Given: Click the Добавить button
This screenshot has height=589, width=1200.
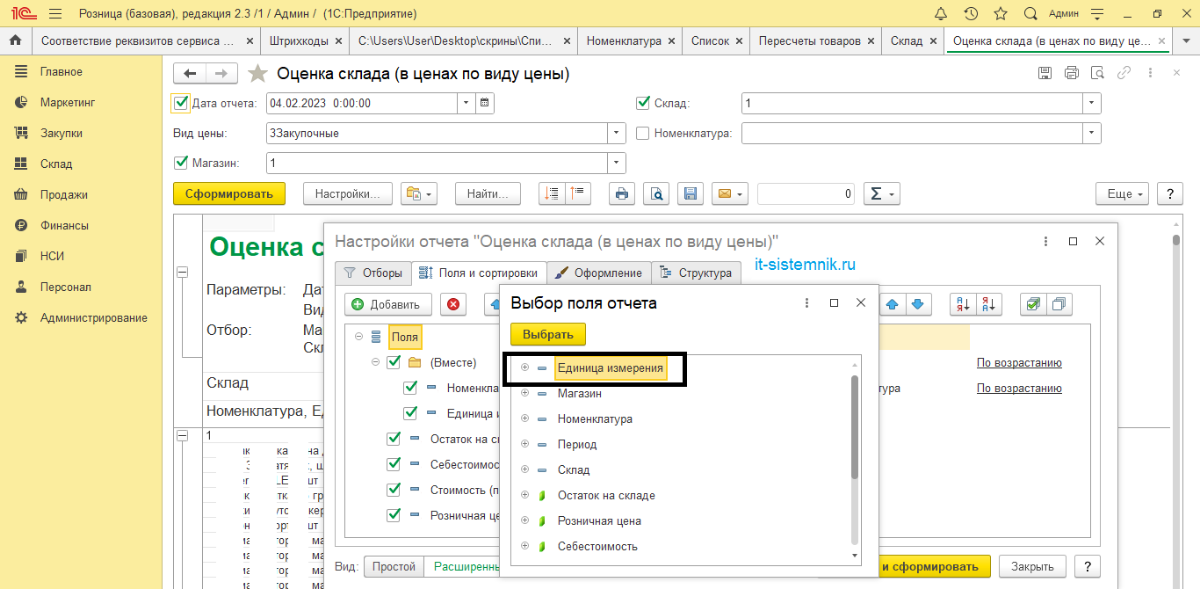Looking at the screenshot, I should pyautogui.click(x=388, y=304).
